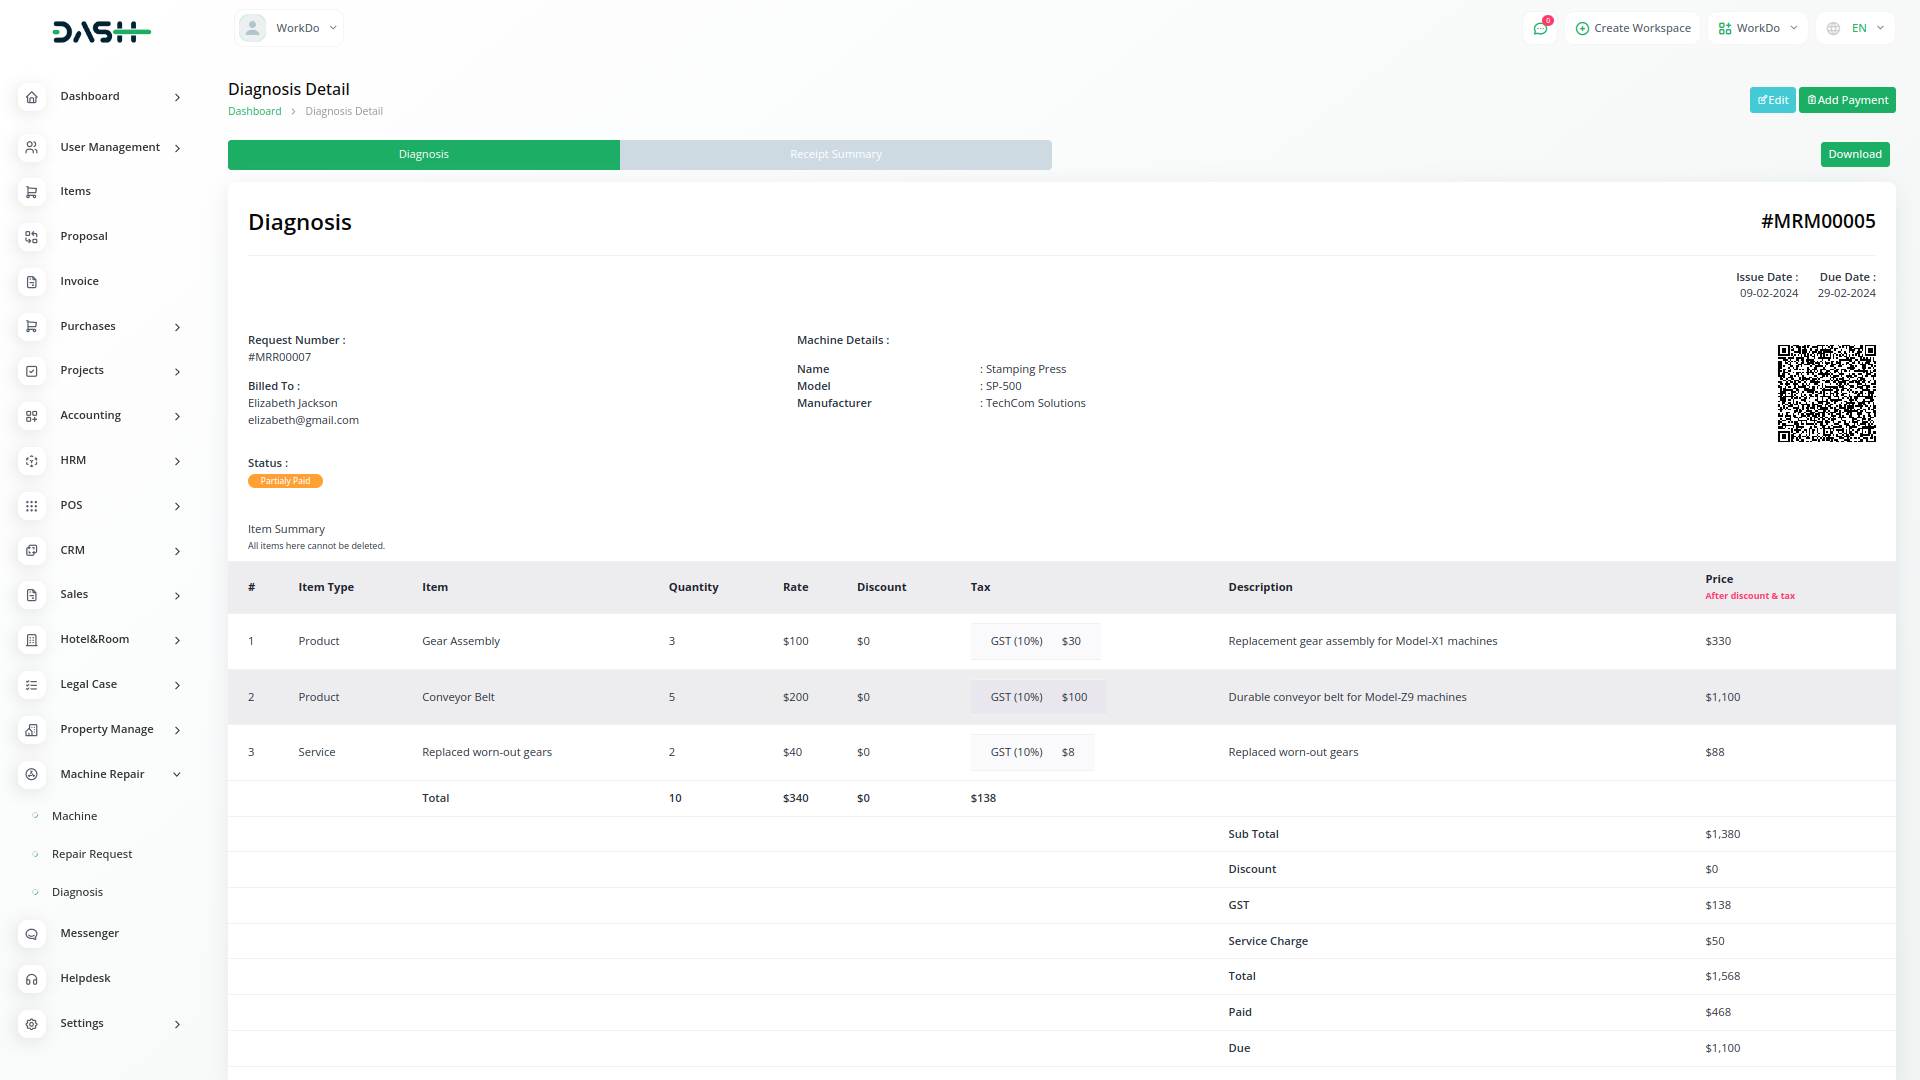Click the Items cart icon
The image size is (1920, 1080).
click(32, 192)
